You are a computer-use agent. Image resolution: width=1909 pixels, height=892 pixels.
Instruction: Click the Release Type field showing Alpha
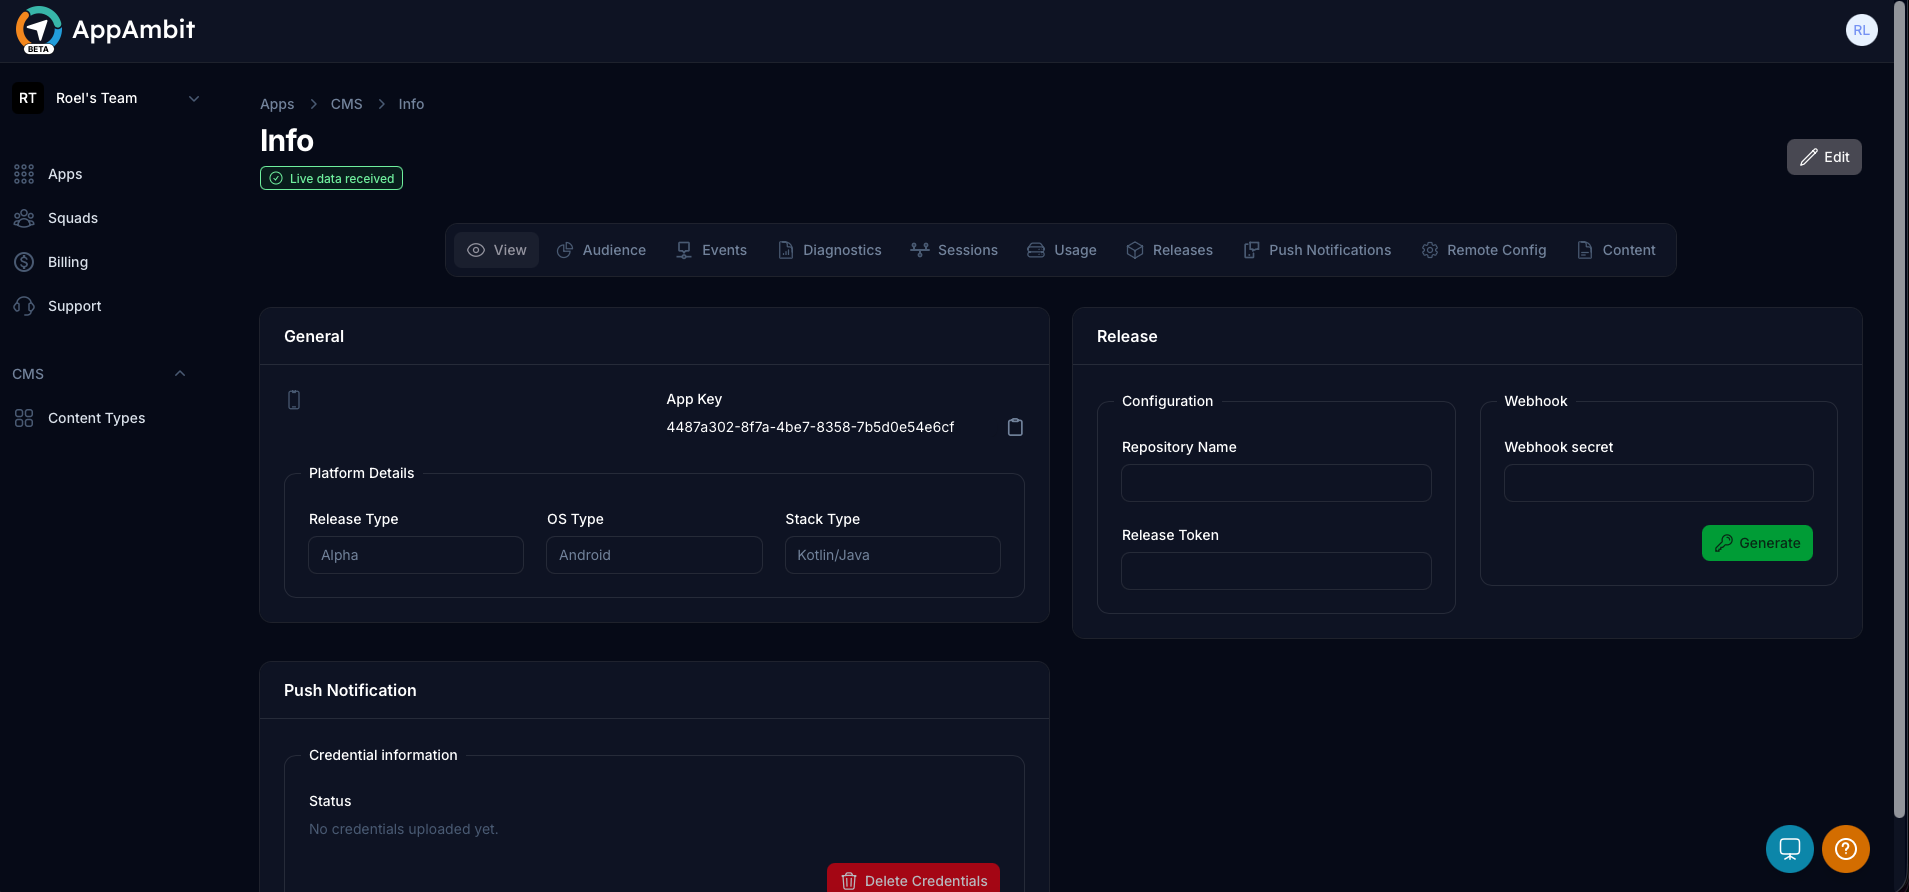click(416, 555)
